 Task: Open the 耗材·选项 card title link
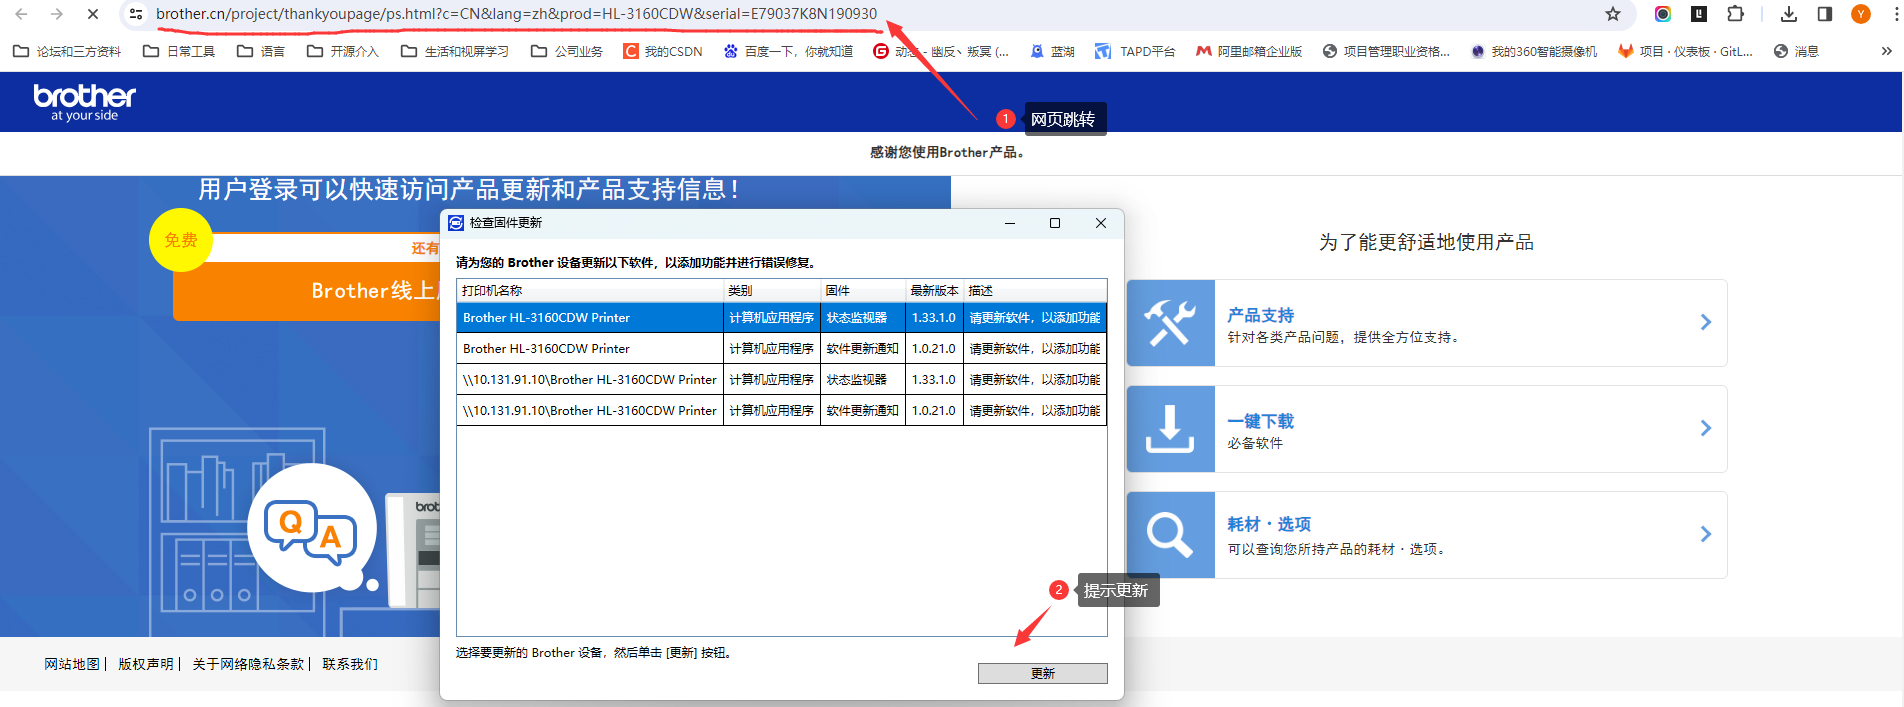pyautogui.click(x=1269, y=524)
